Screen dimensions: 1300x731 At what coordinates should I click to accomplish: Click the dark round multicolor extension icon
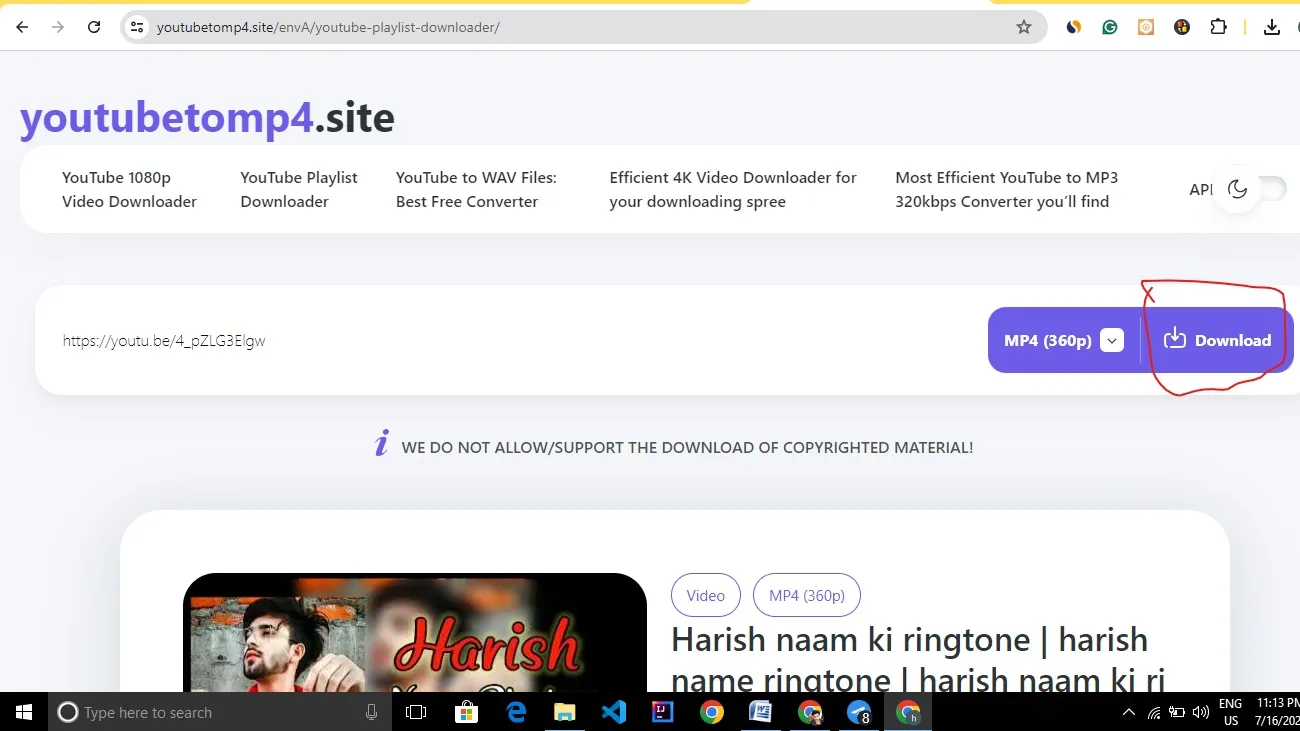pyautogui.click(x=1182, y=27)
